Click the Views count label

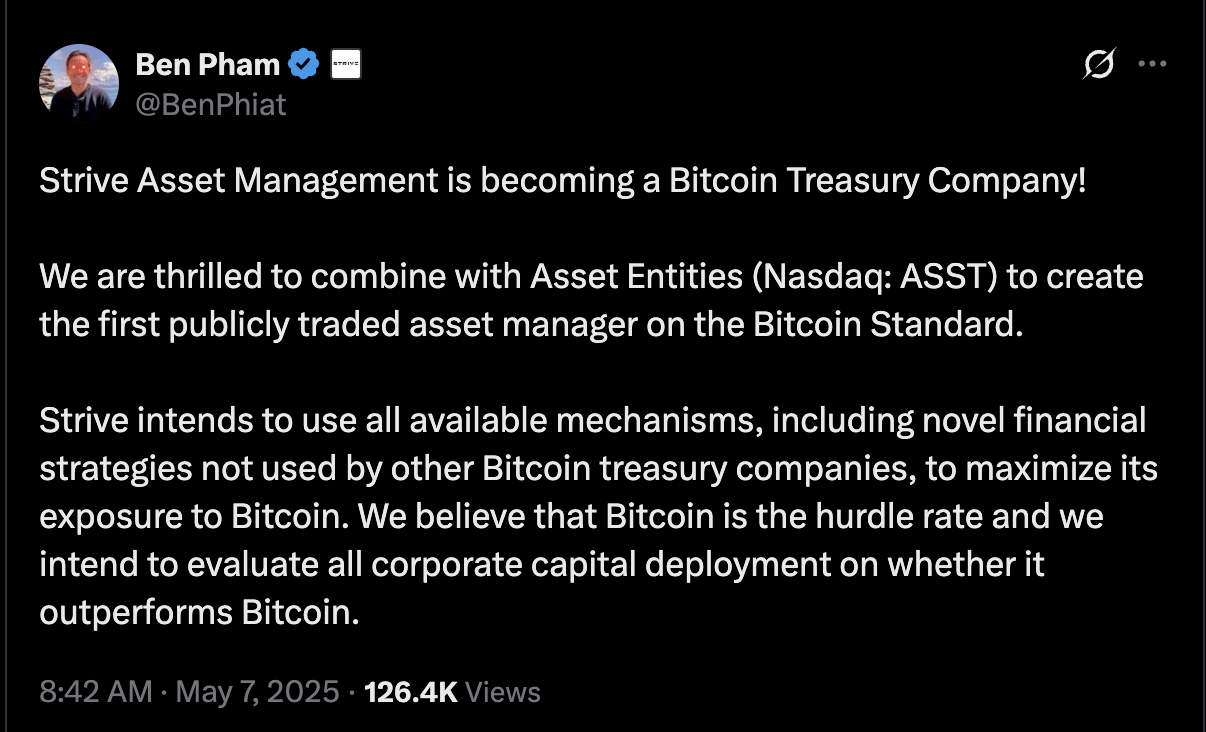501,691
